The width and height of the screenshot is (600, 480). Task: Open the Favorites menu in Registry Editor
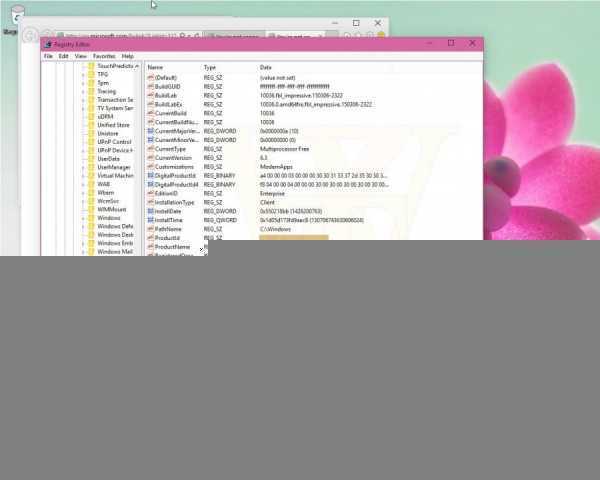click(x=104, y=56)
